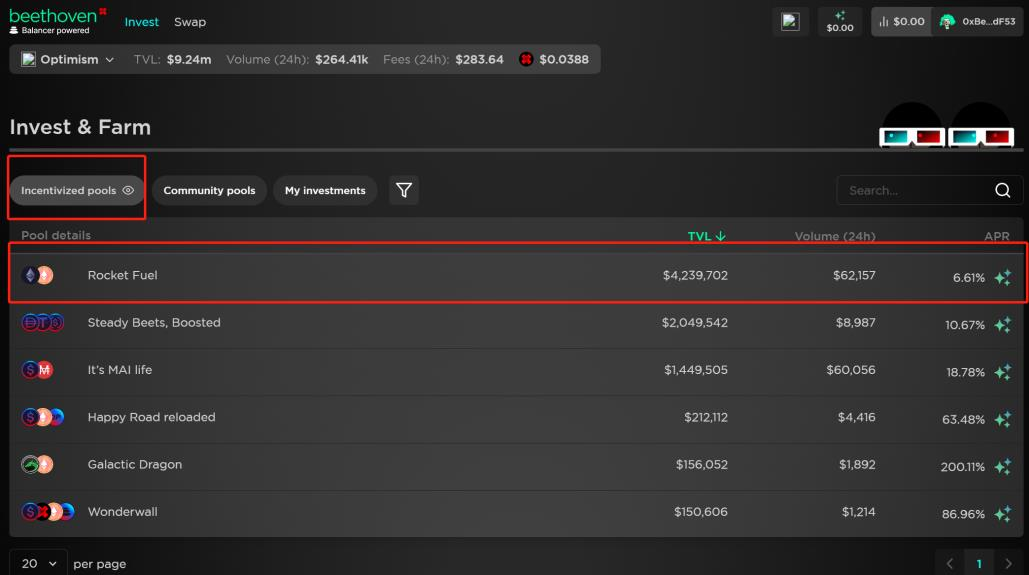
Task: Sort pools by TVL column header
Action: [706, 236]
